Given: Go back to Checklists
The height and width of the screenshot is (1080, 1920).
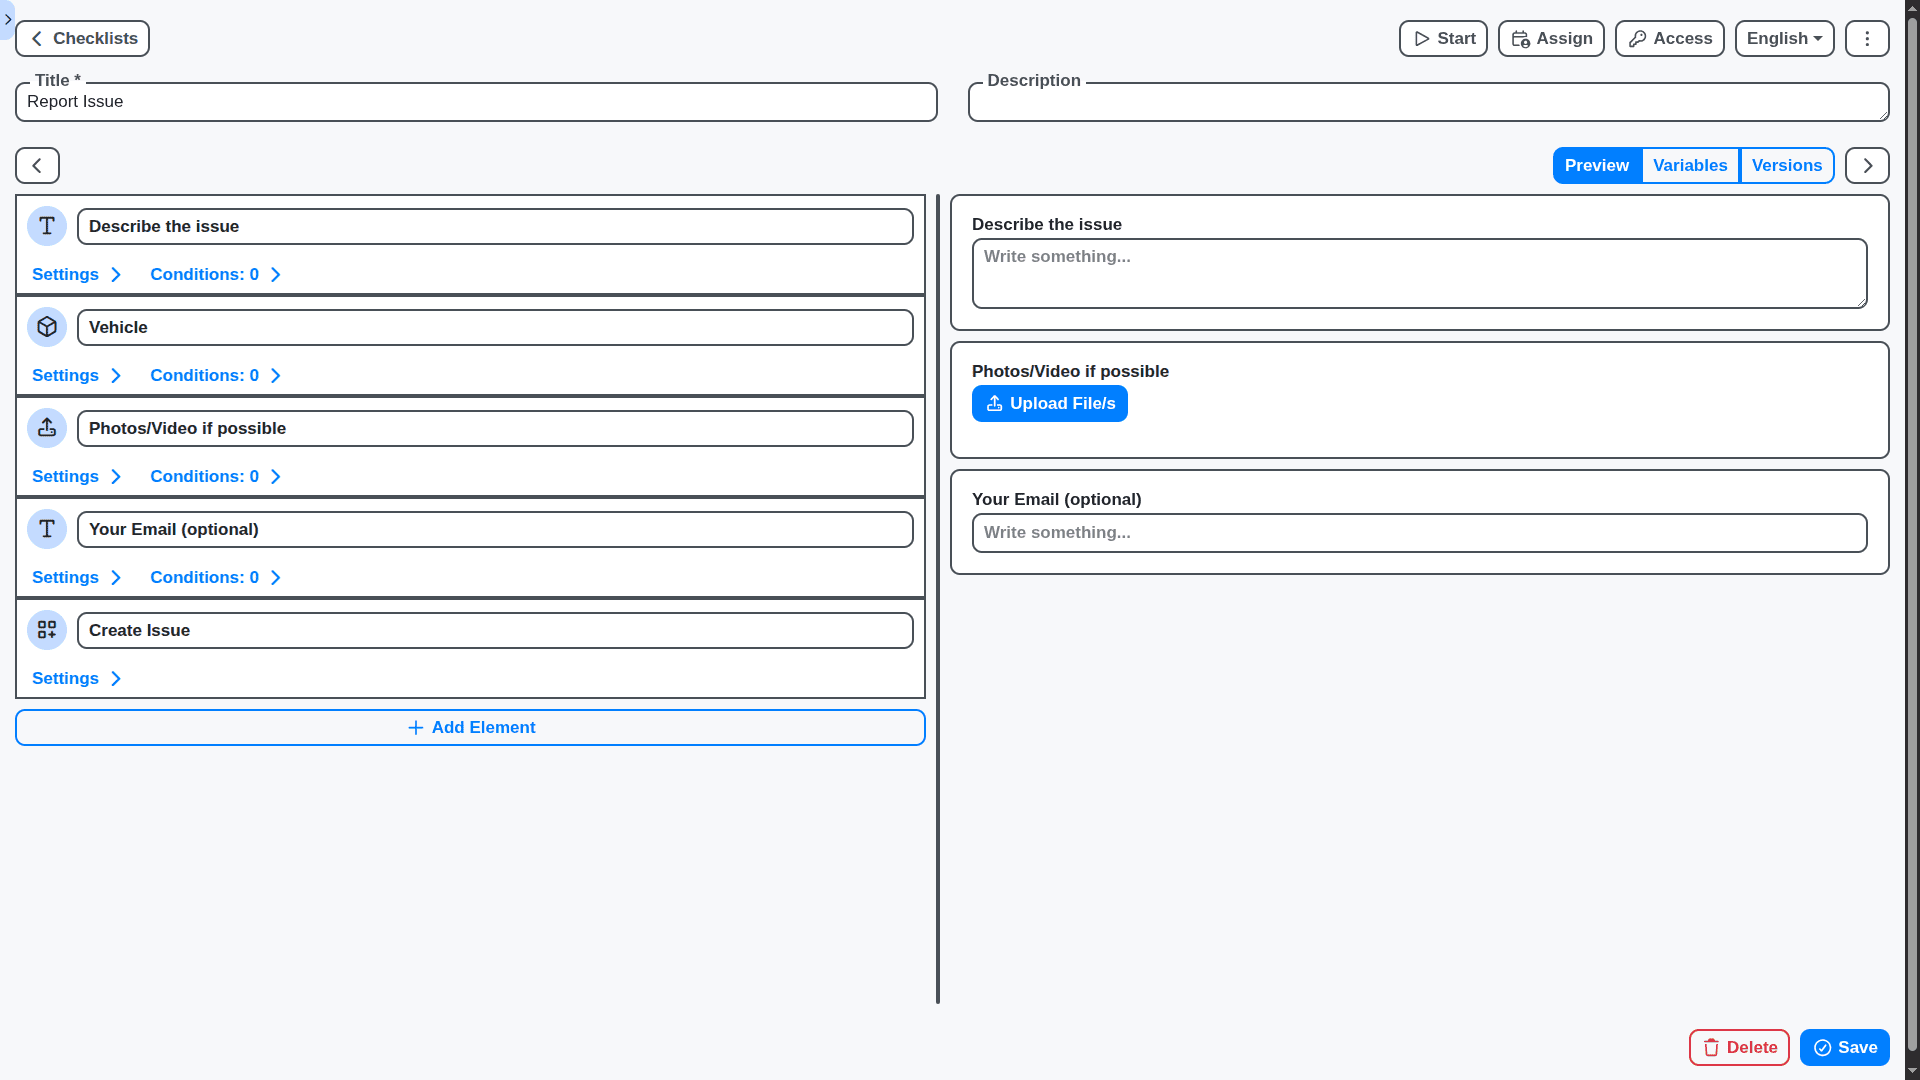Looking at the screenshot, I should [83, 39].
